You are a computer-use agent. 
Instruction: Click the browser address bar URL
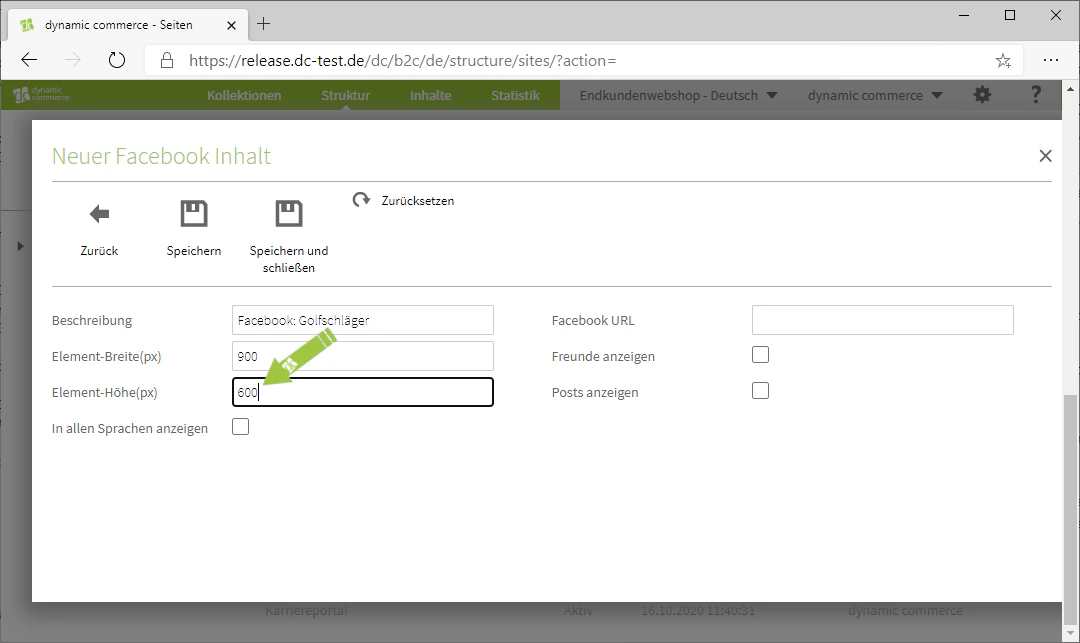[x=402, y=61]
